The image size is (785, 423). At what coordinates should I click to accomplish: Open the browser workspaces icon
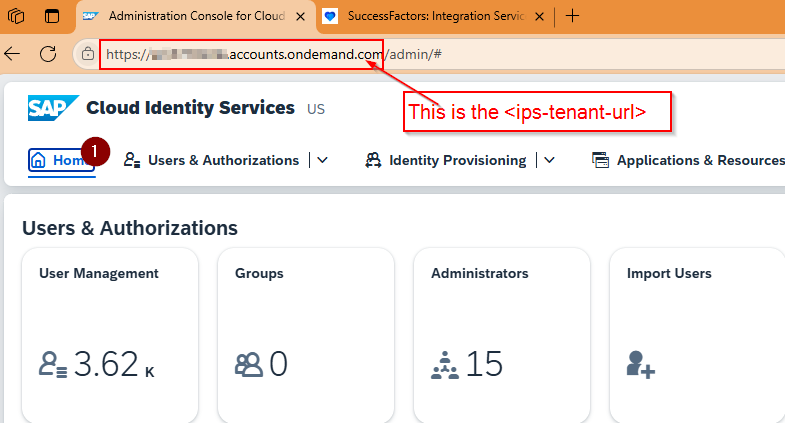tap(16, 16)
